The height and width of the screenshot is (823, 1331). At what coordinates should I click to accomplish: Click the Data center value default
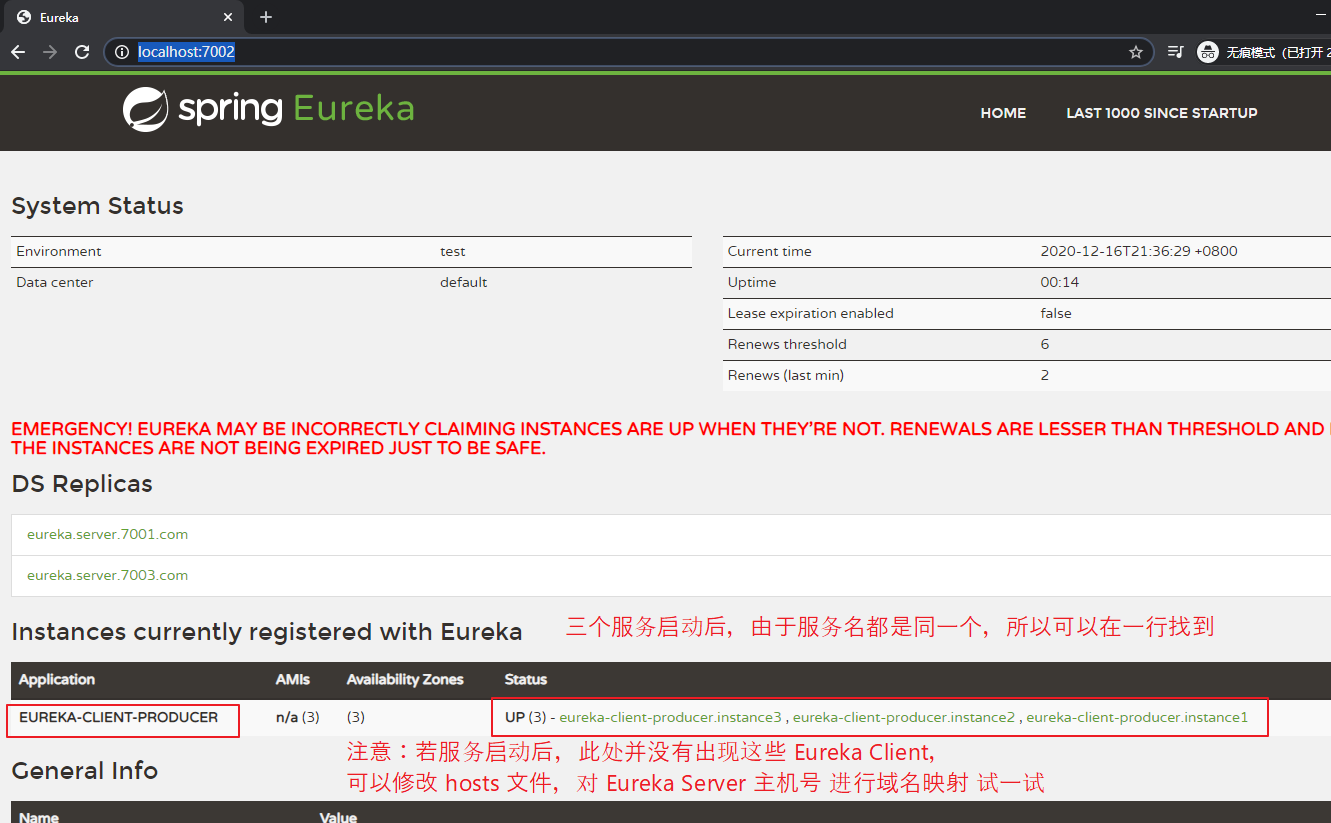[x=464, y=282]
